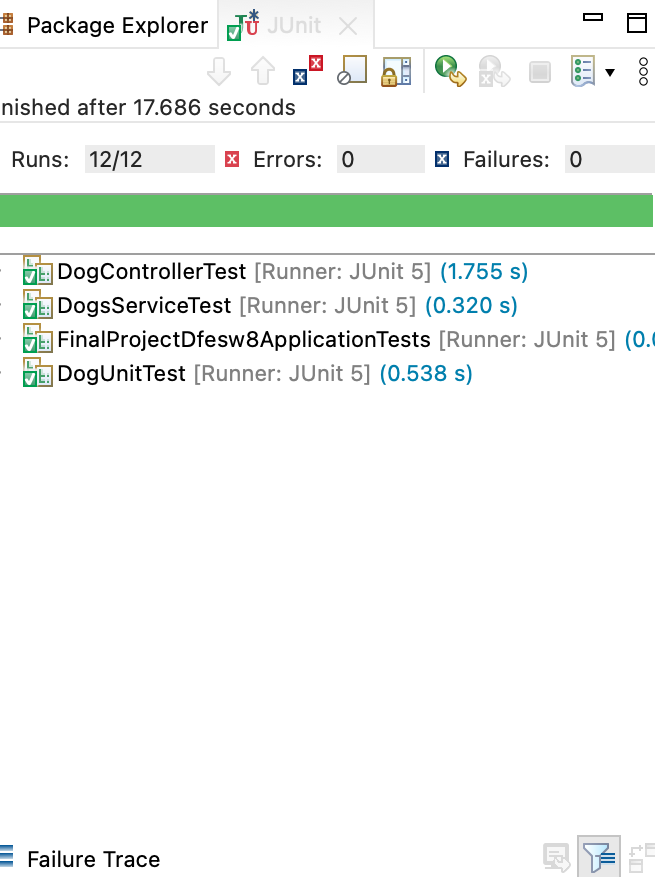Click DogControllerTest passed suite icon

(x=37, y=271)
